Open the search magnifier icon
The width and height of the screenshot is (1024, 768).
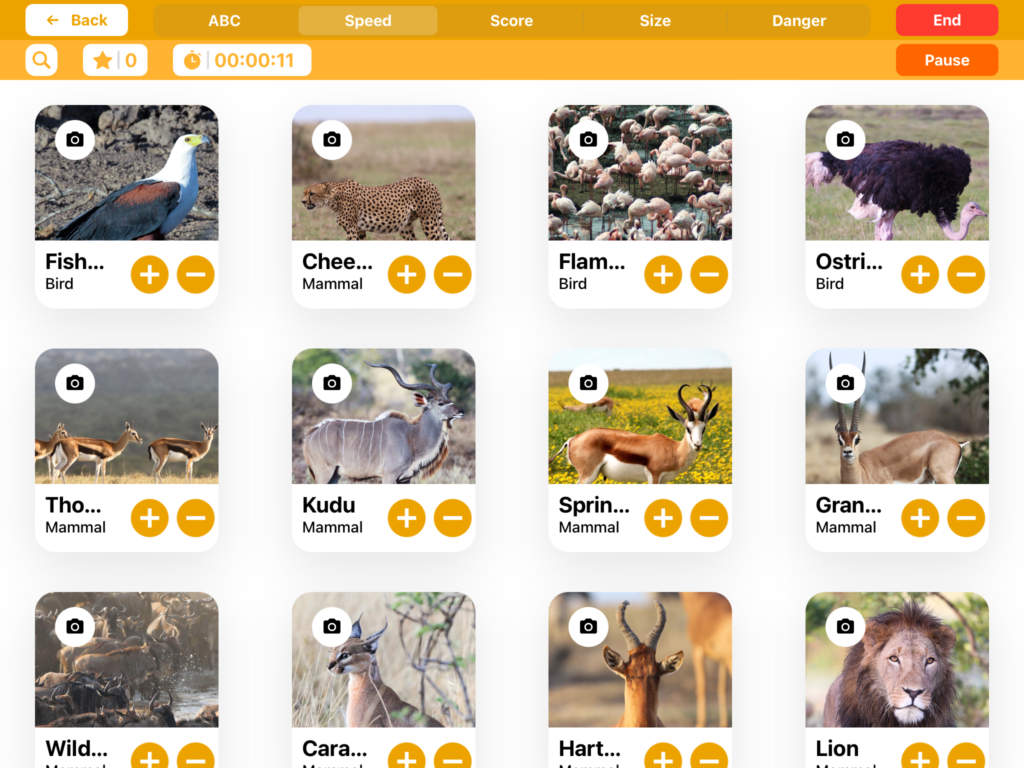pos(41,60)
